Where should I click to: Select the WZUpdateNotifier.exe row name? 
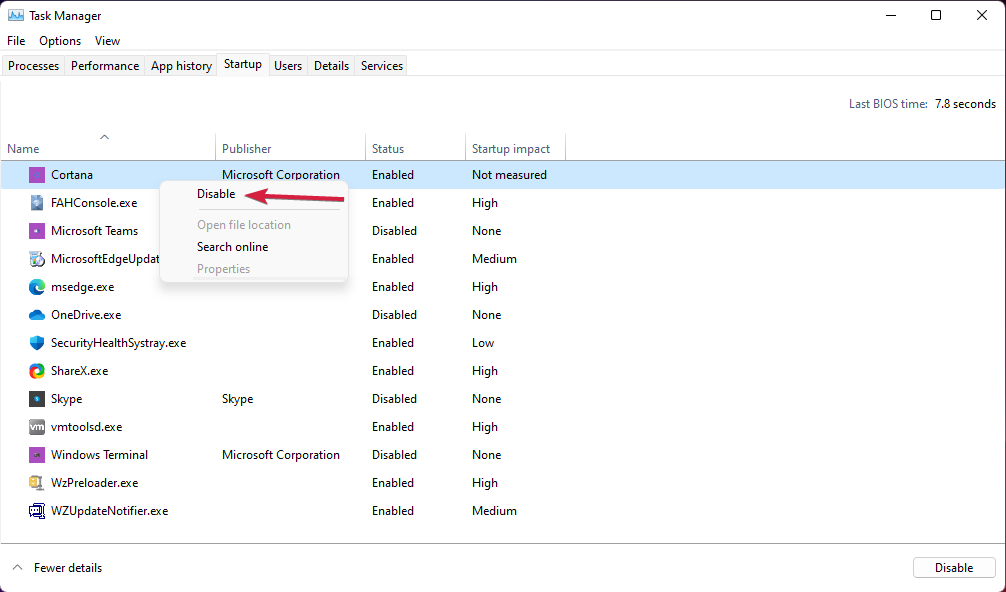click(110, 511)
